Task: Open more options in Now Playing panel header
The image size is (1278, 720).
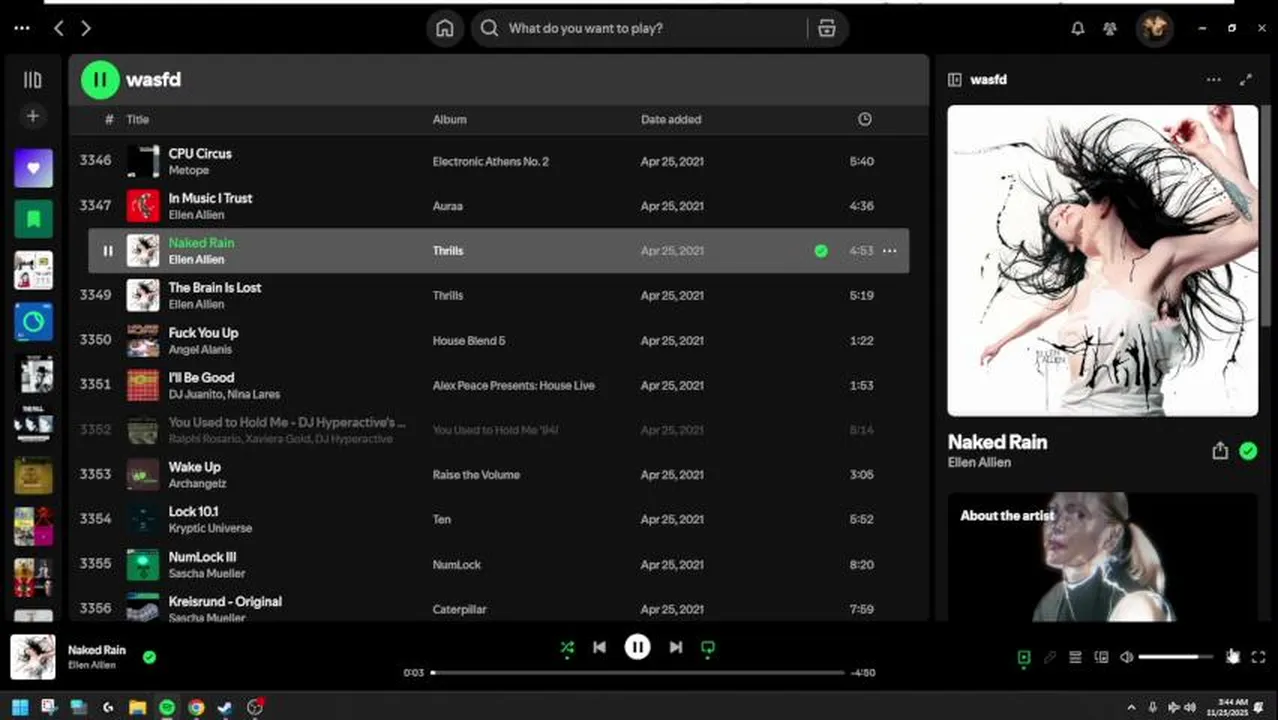Action: click(x=1214, y=80)
